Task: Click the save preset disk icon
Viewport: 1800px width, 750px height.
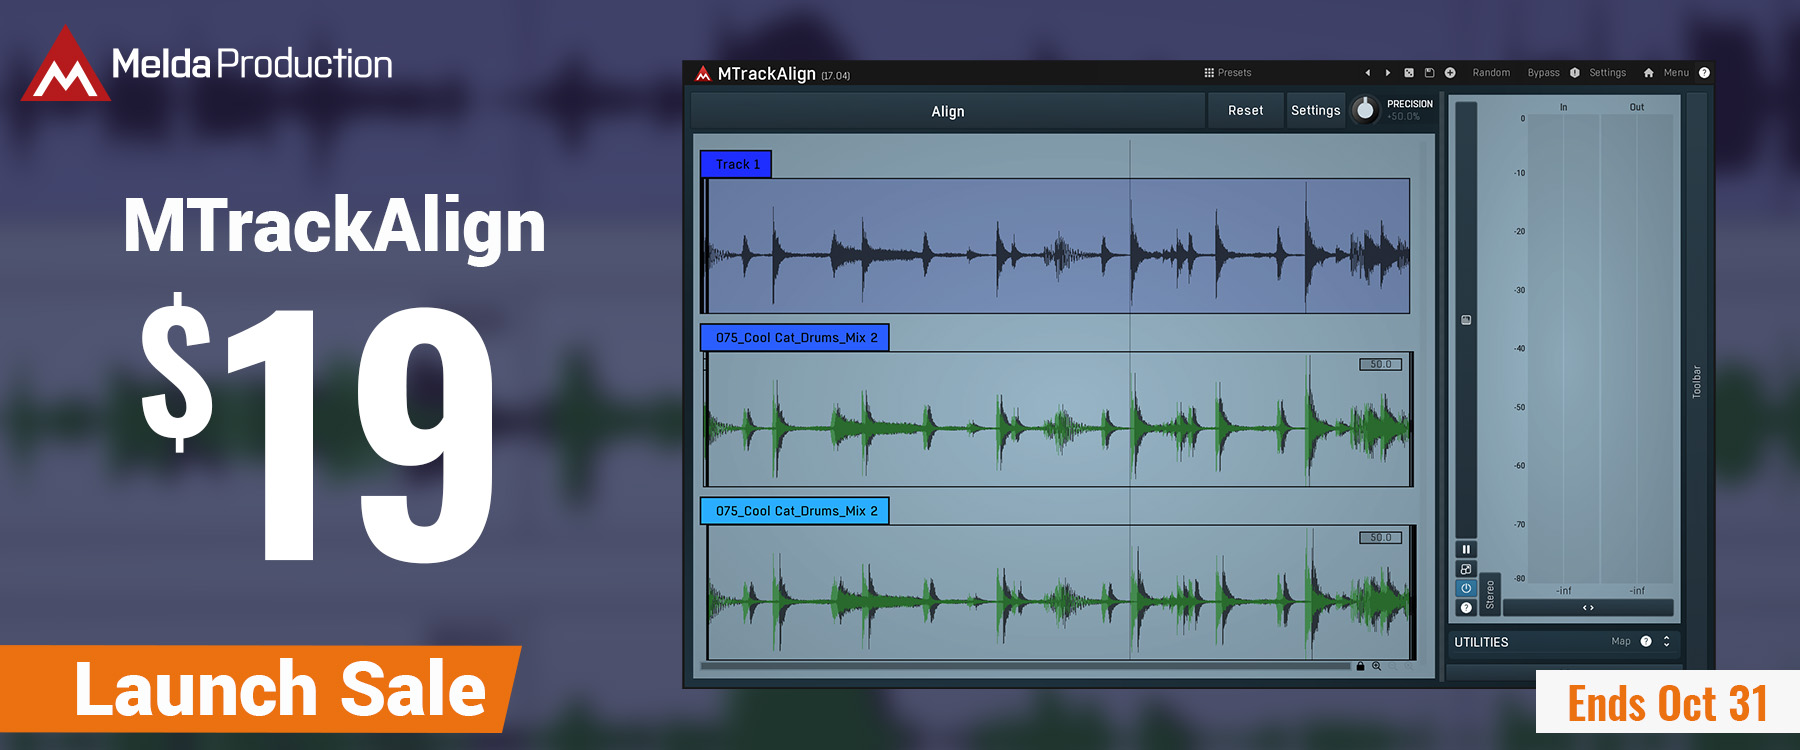Action: coord(1429,73)
